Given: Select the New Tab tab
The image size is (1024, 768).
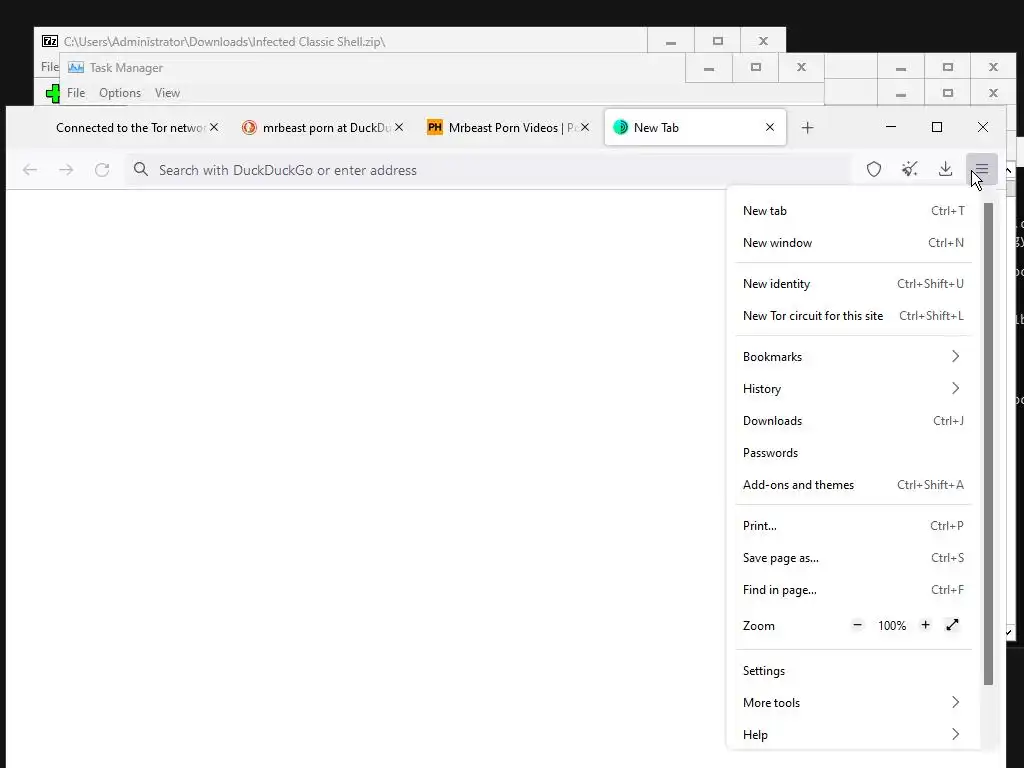Looking at the screenshot, I should click(696, 127).
